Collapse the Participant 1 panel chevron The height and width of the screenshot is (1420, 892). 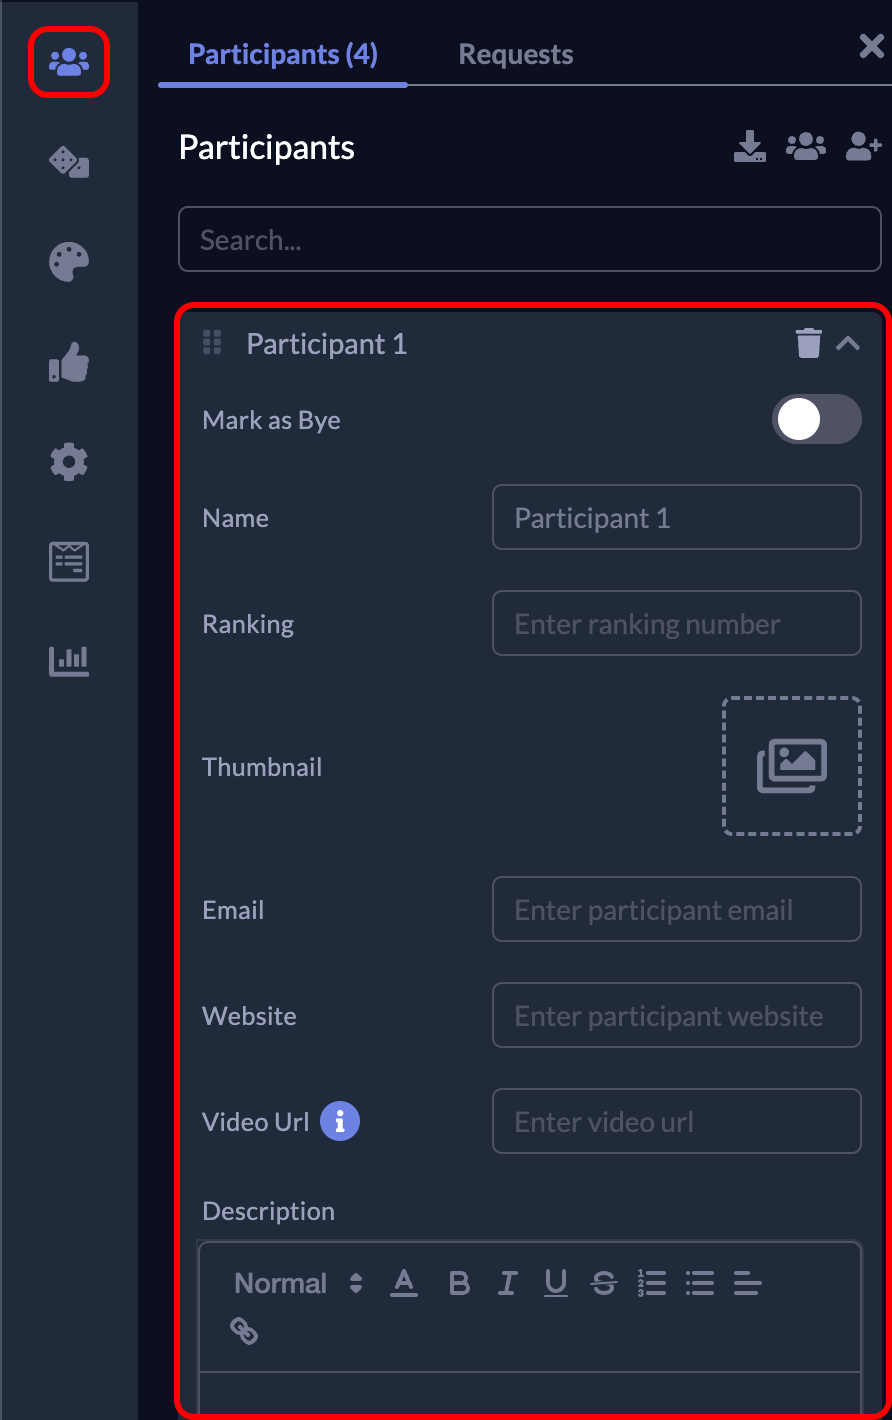848,343
